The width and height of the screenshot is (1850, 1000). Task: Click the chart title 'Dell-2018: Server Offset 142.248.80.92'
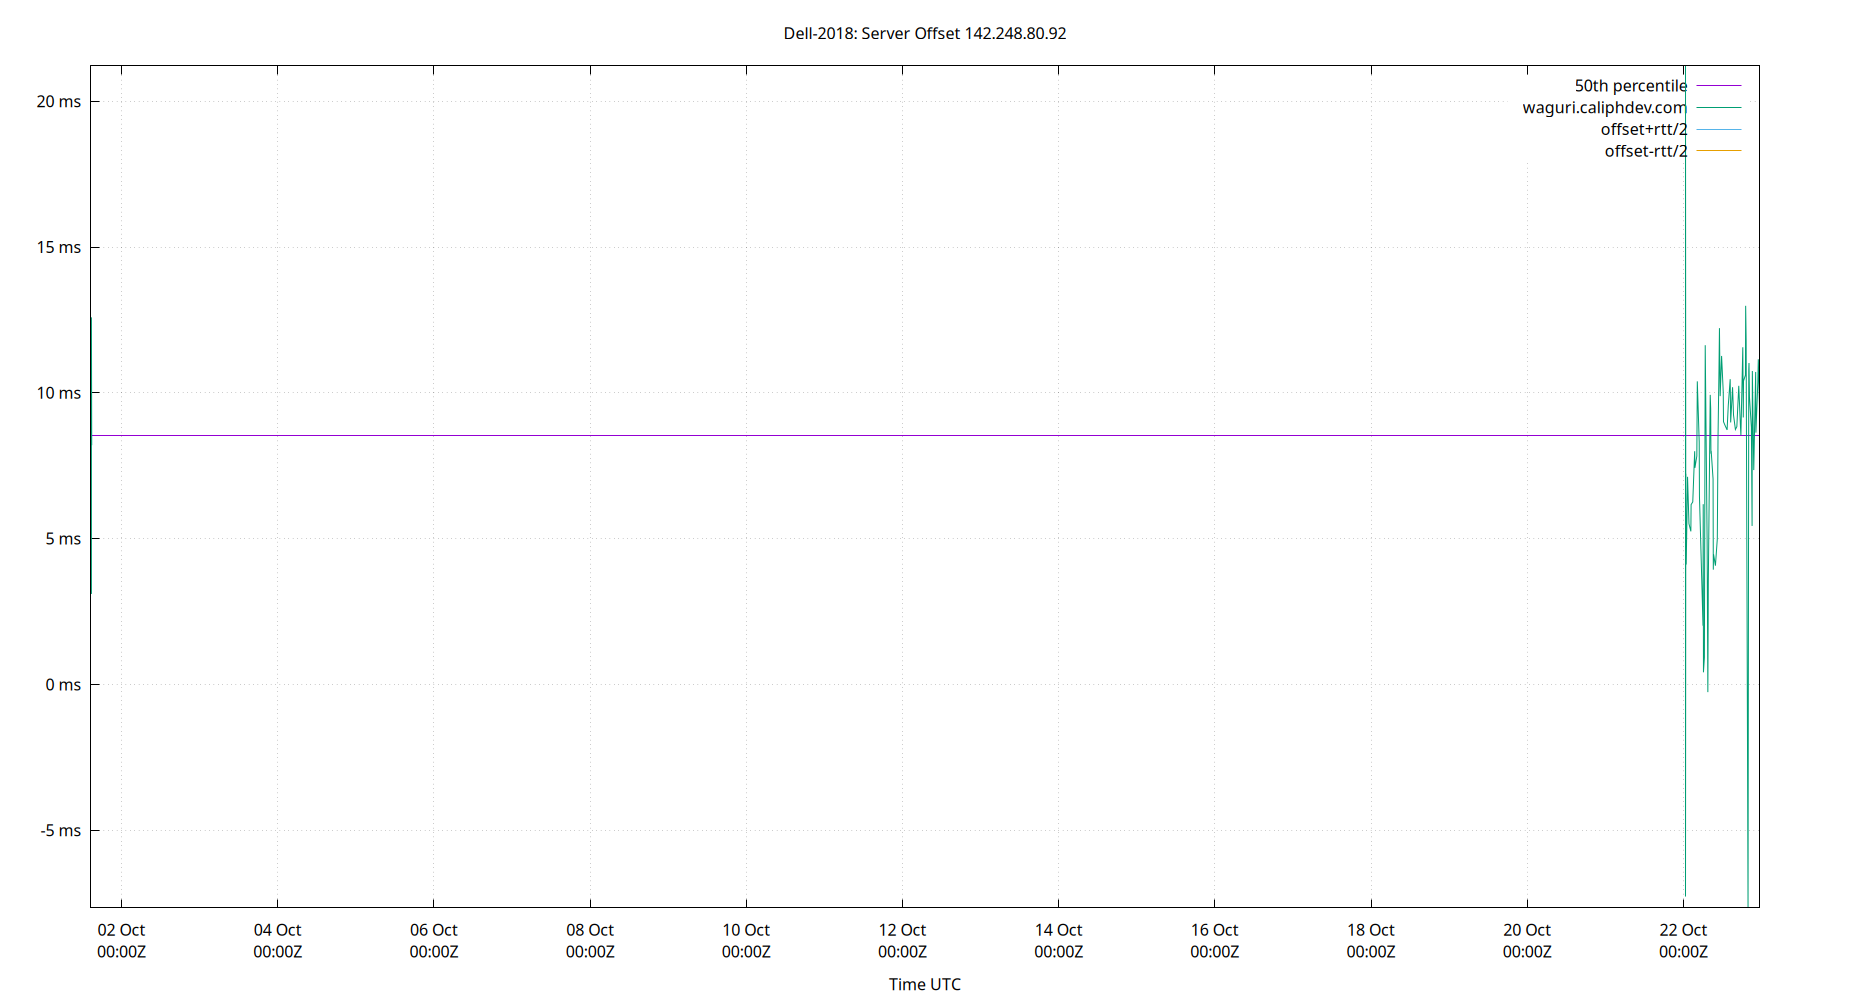pos(925,33)
